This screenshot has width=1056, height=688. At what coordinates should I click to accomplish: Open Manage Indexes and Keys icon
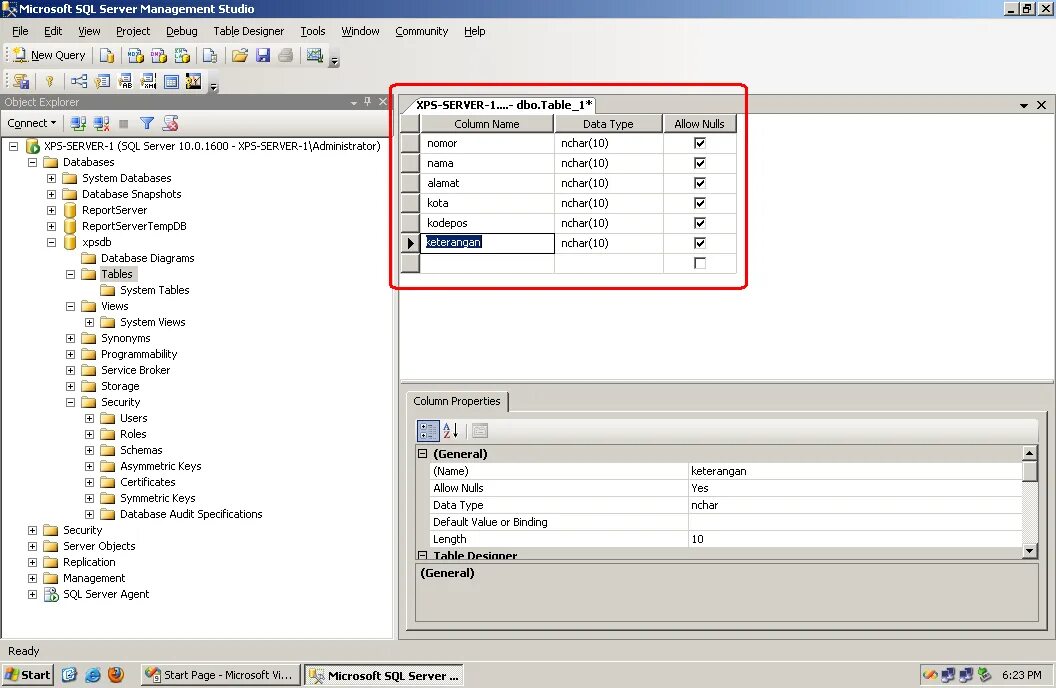coord(102,81)
